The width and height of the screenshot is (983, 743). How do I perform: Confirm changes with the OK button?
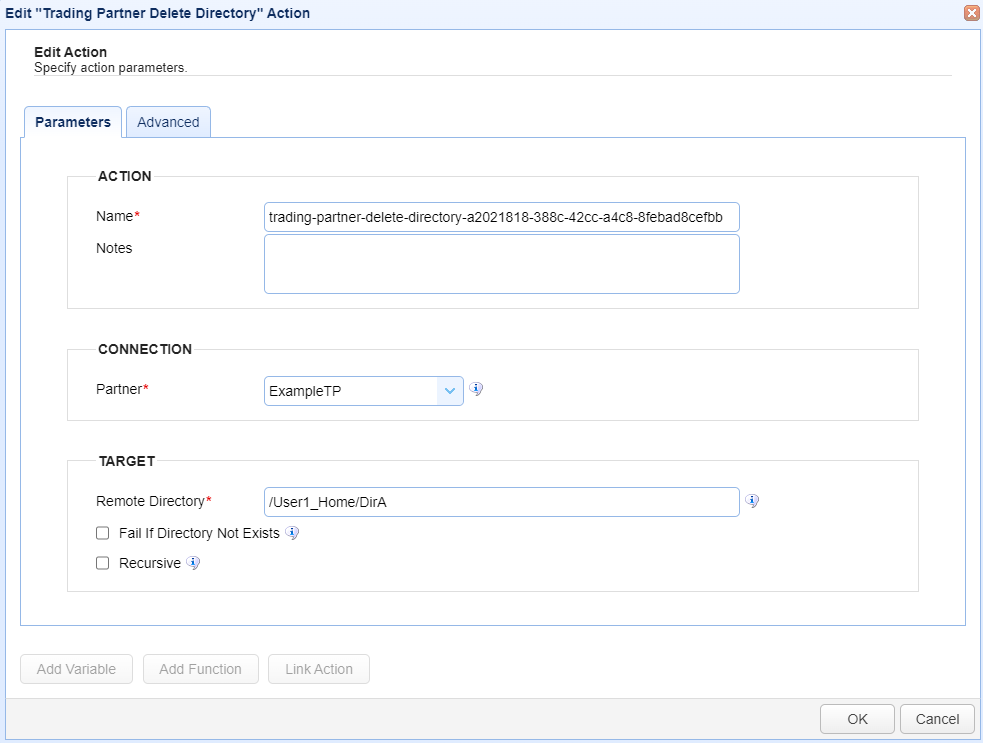click(857, 719)
